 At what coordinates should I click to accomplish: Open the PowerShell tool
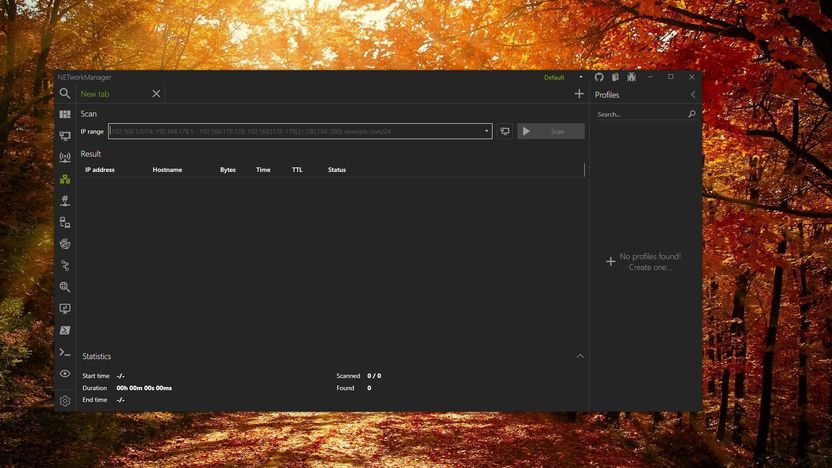65,330
